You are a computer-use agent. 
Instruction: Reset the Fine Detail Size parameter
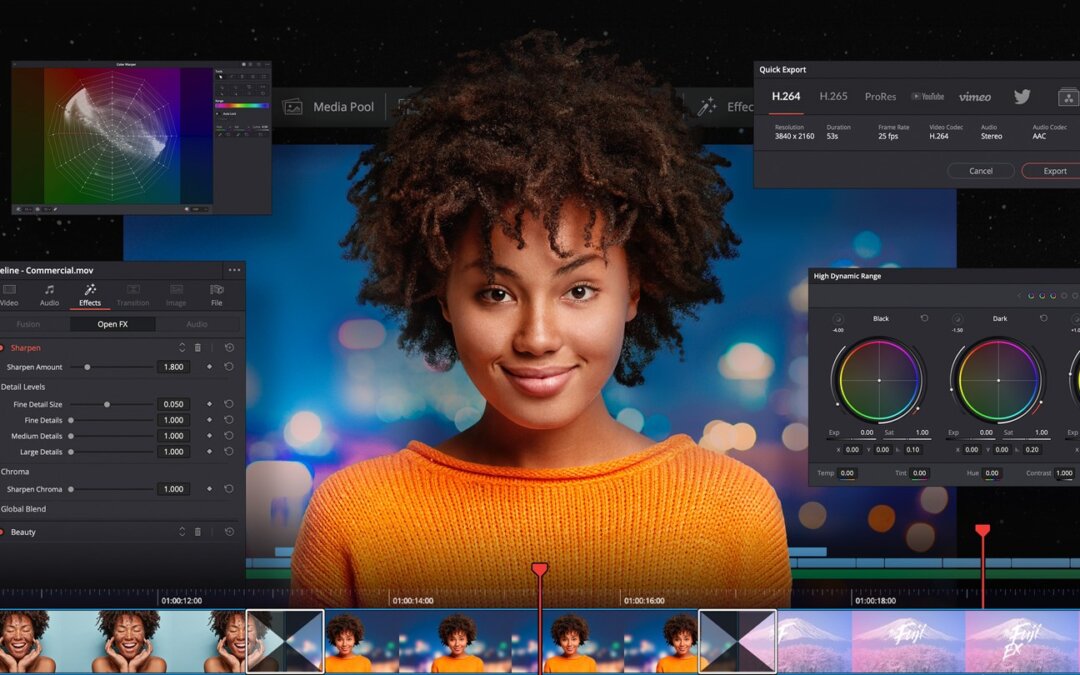click(229, 404)
